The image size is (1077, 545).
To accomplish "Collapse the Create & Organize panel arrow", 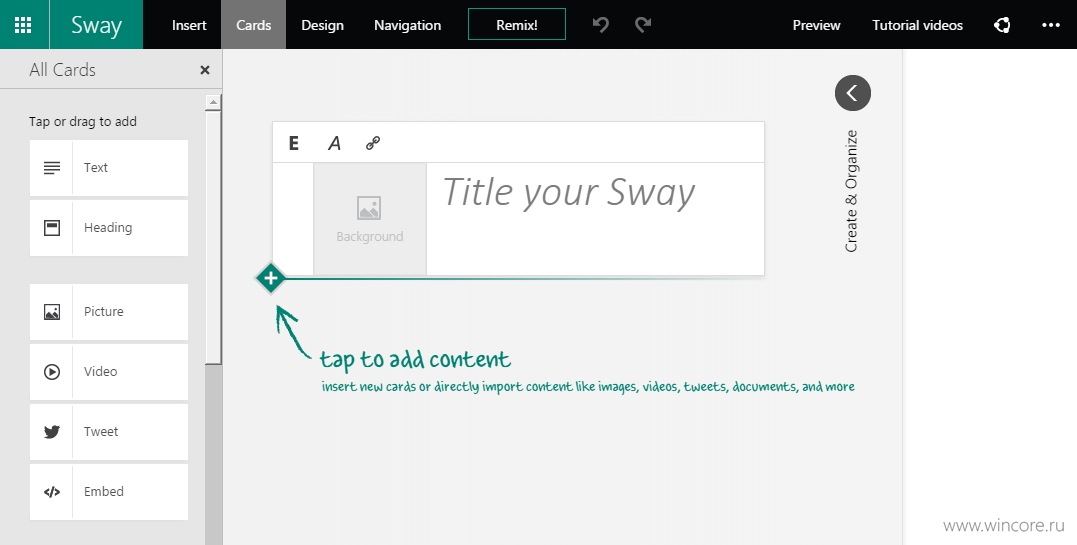I will pos(852,93).
